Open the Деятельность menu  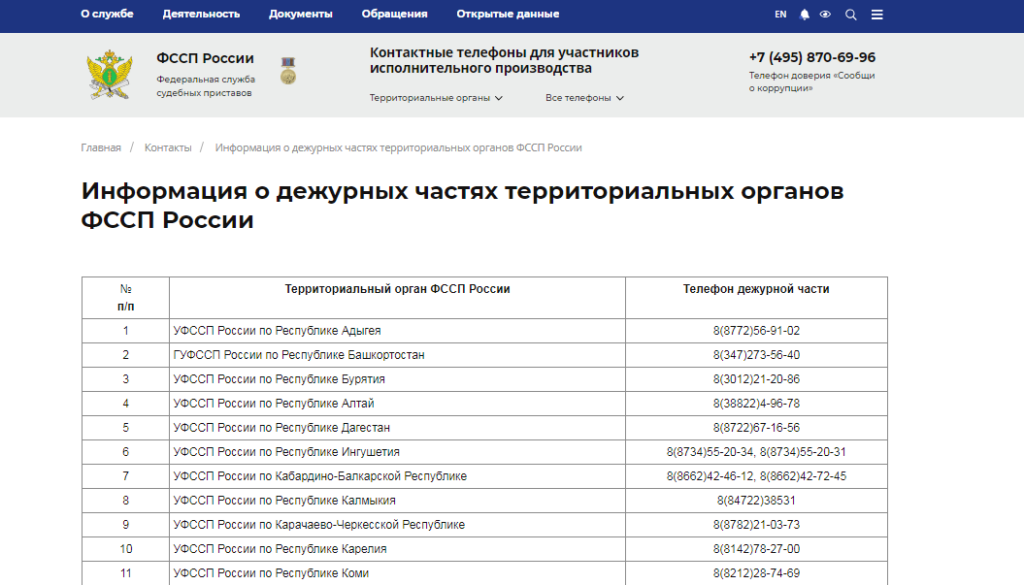click(201, 14)
